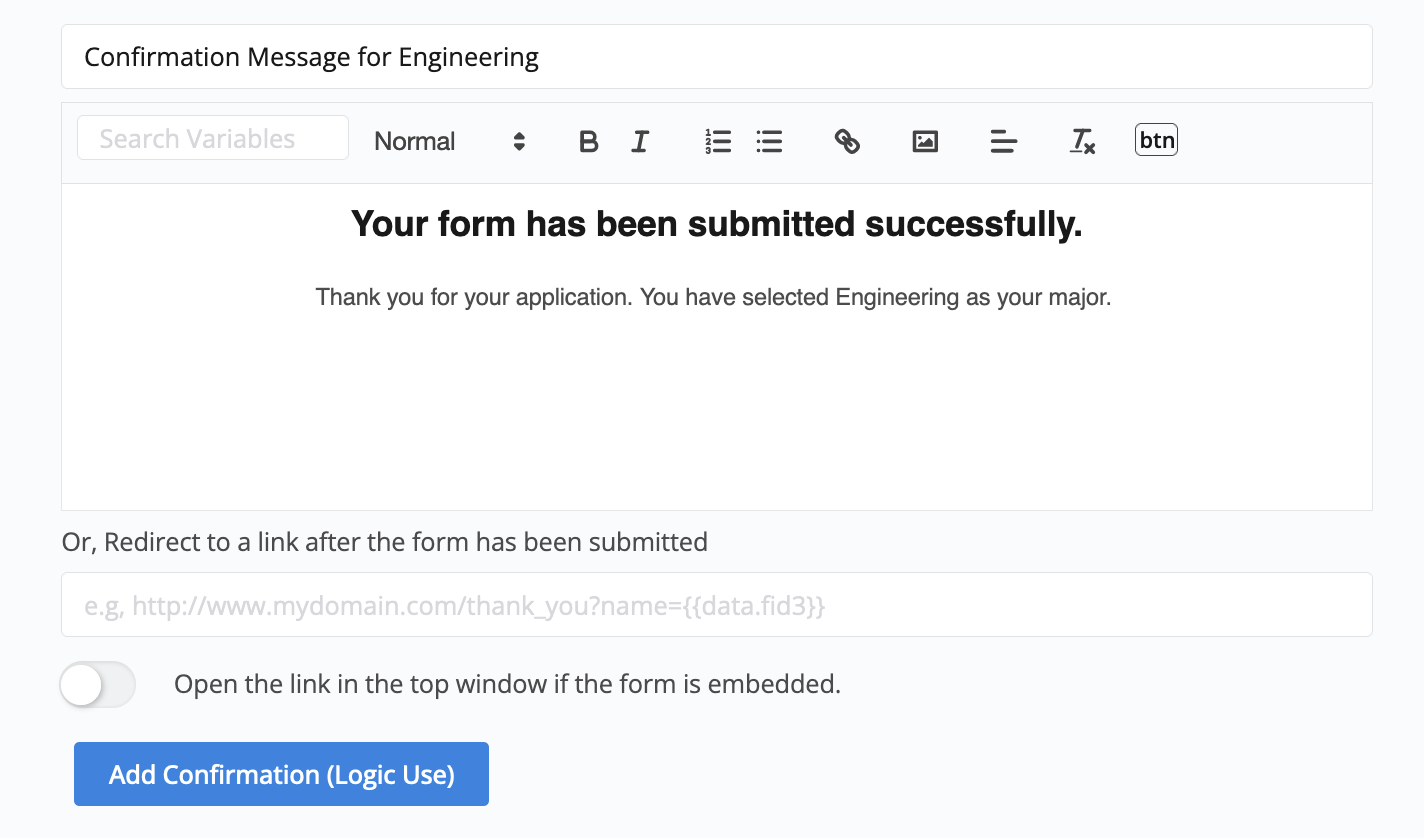1424x838 pixels.
Task: Open text alignment options
Action: coord(1003,142)
